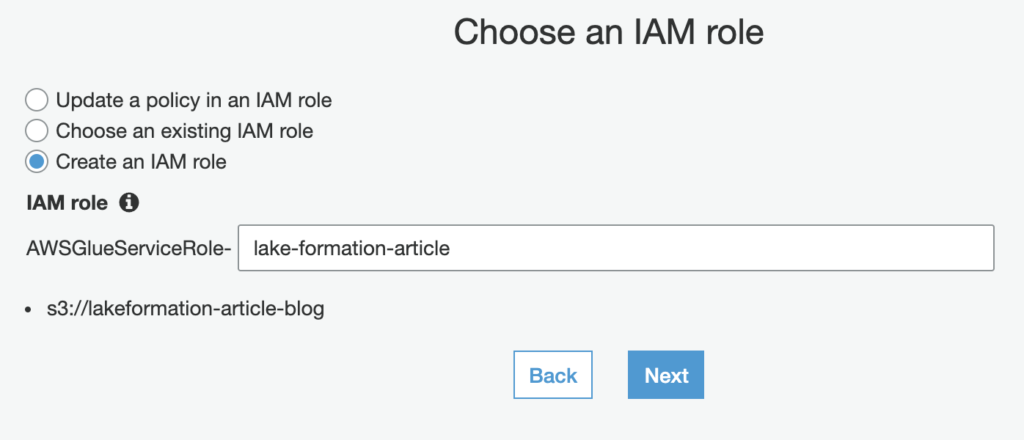Select the Update a policy radio button

click(x=37, y=101)
